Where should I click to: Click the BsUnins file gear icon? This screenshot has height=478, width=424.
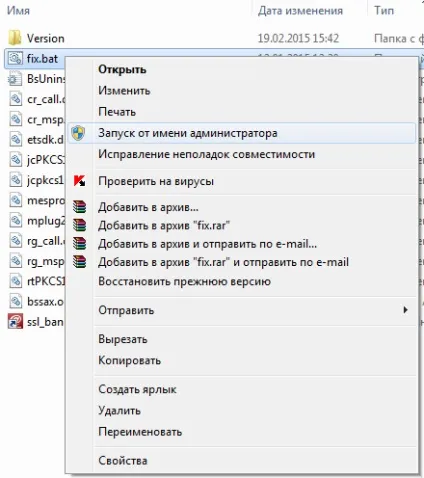tap(14, 79)
